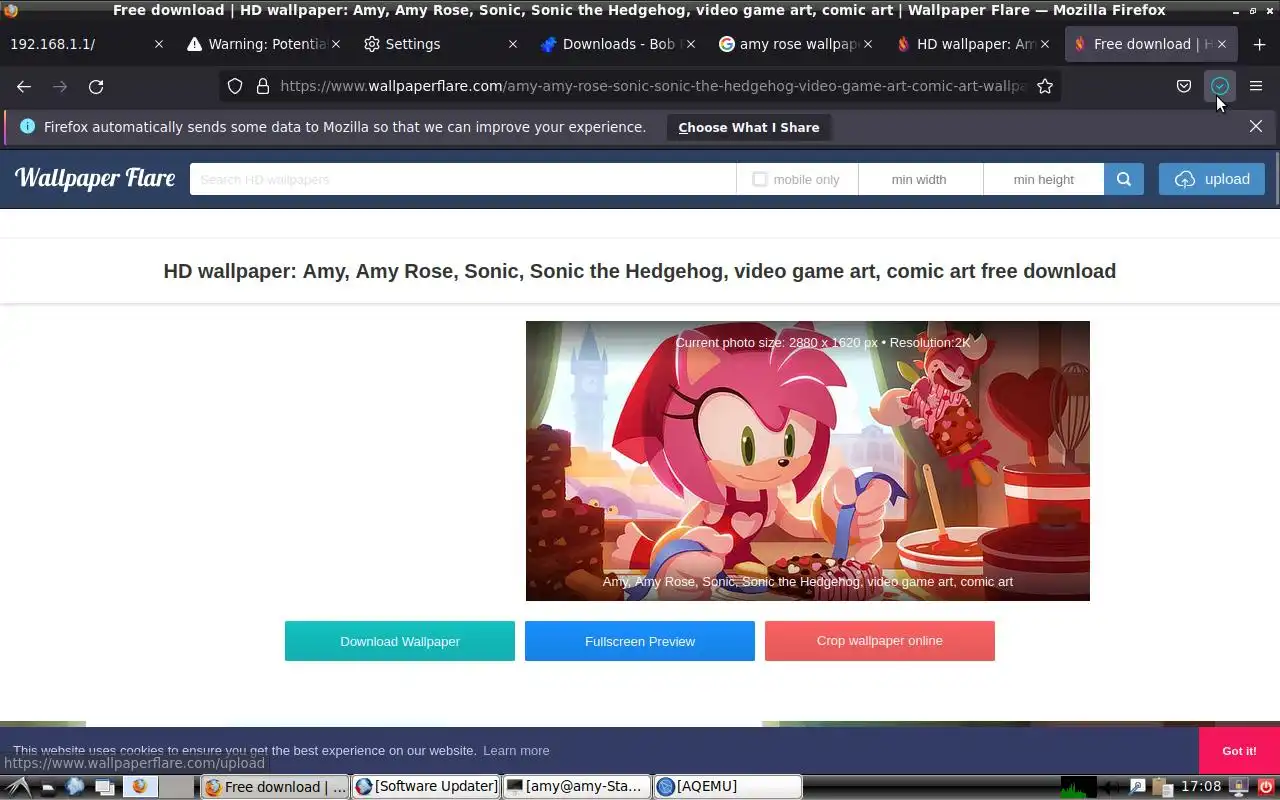Switch to the Downloads - Bob tab

click(x=618, y=44)
